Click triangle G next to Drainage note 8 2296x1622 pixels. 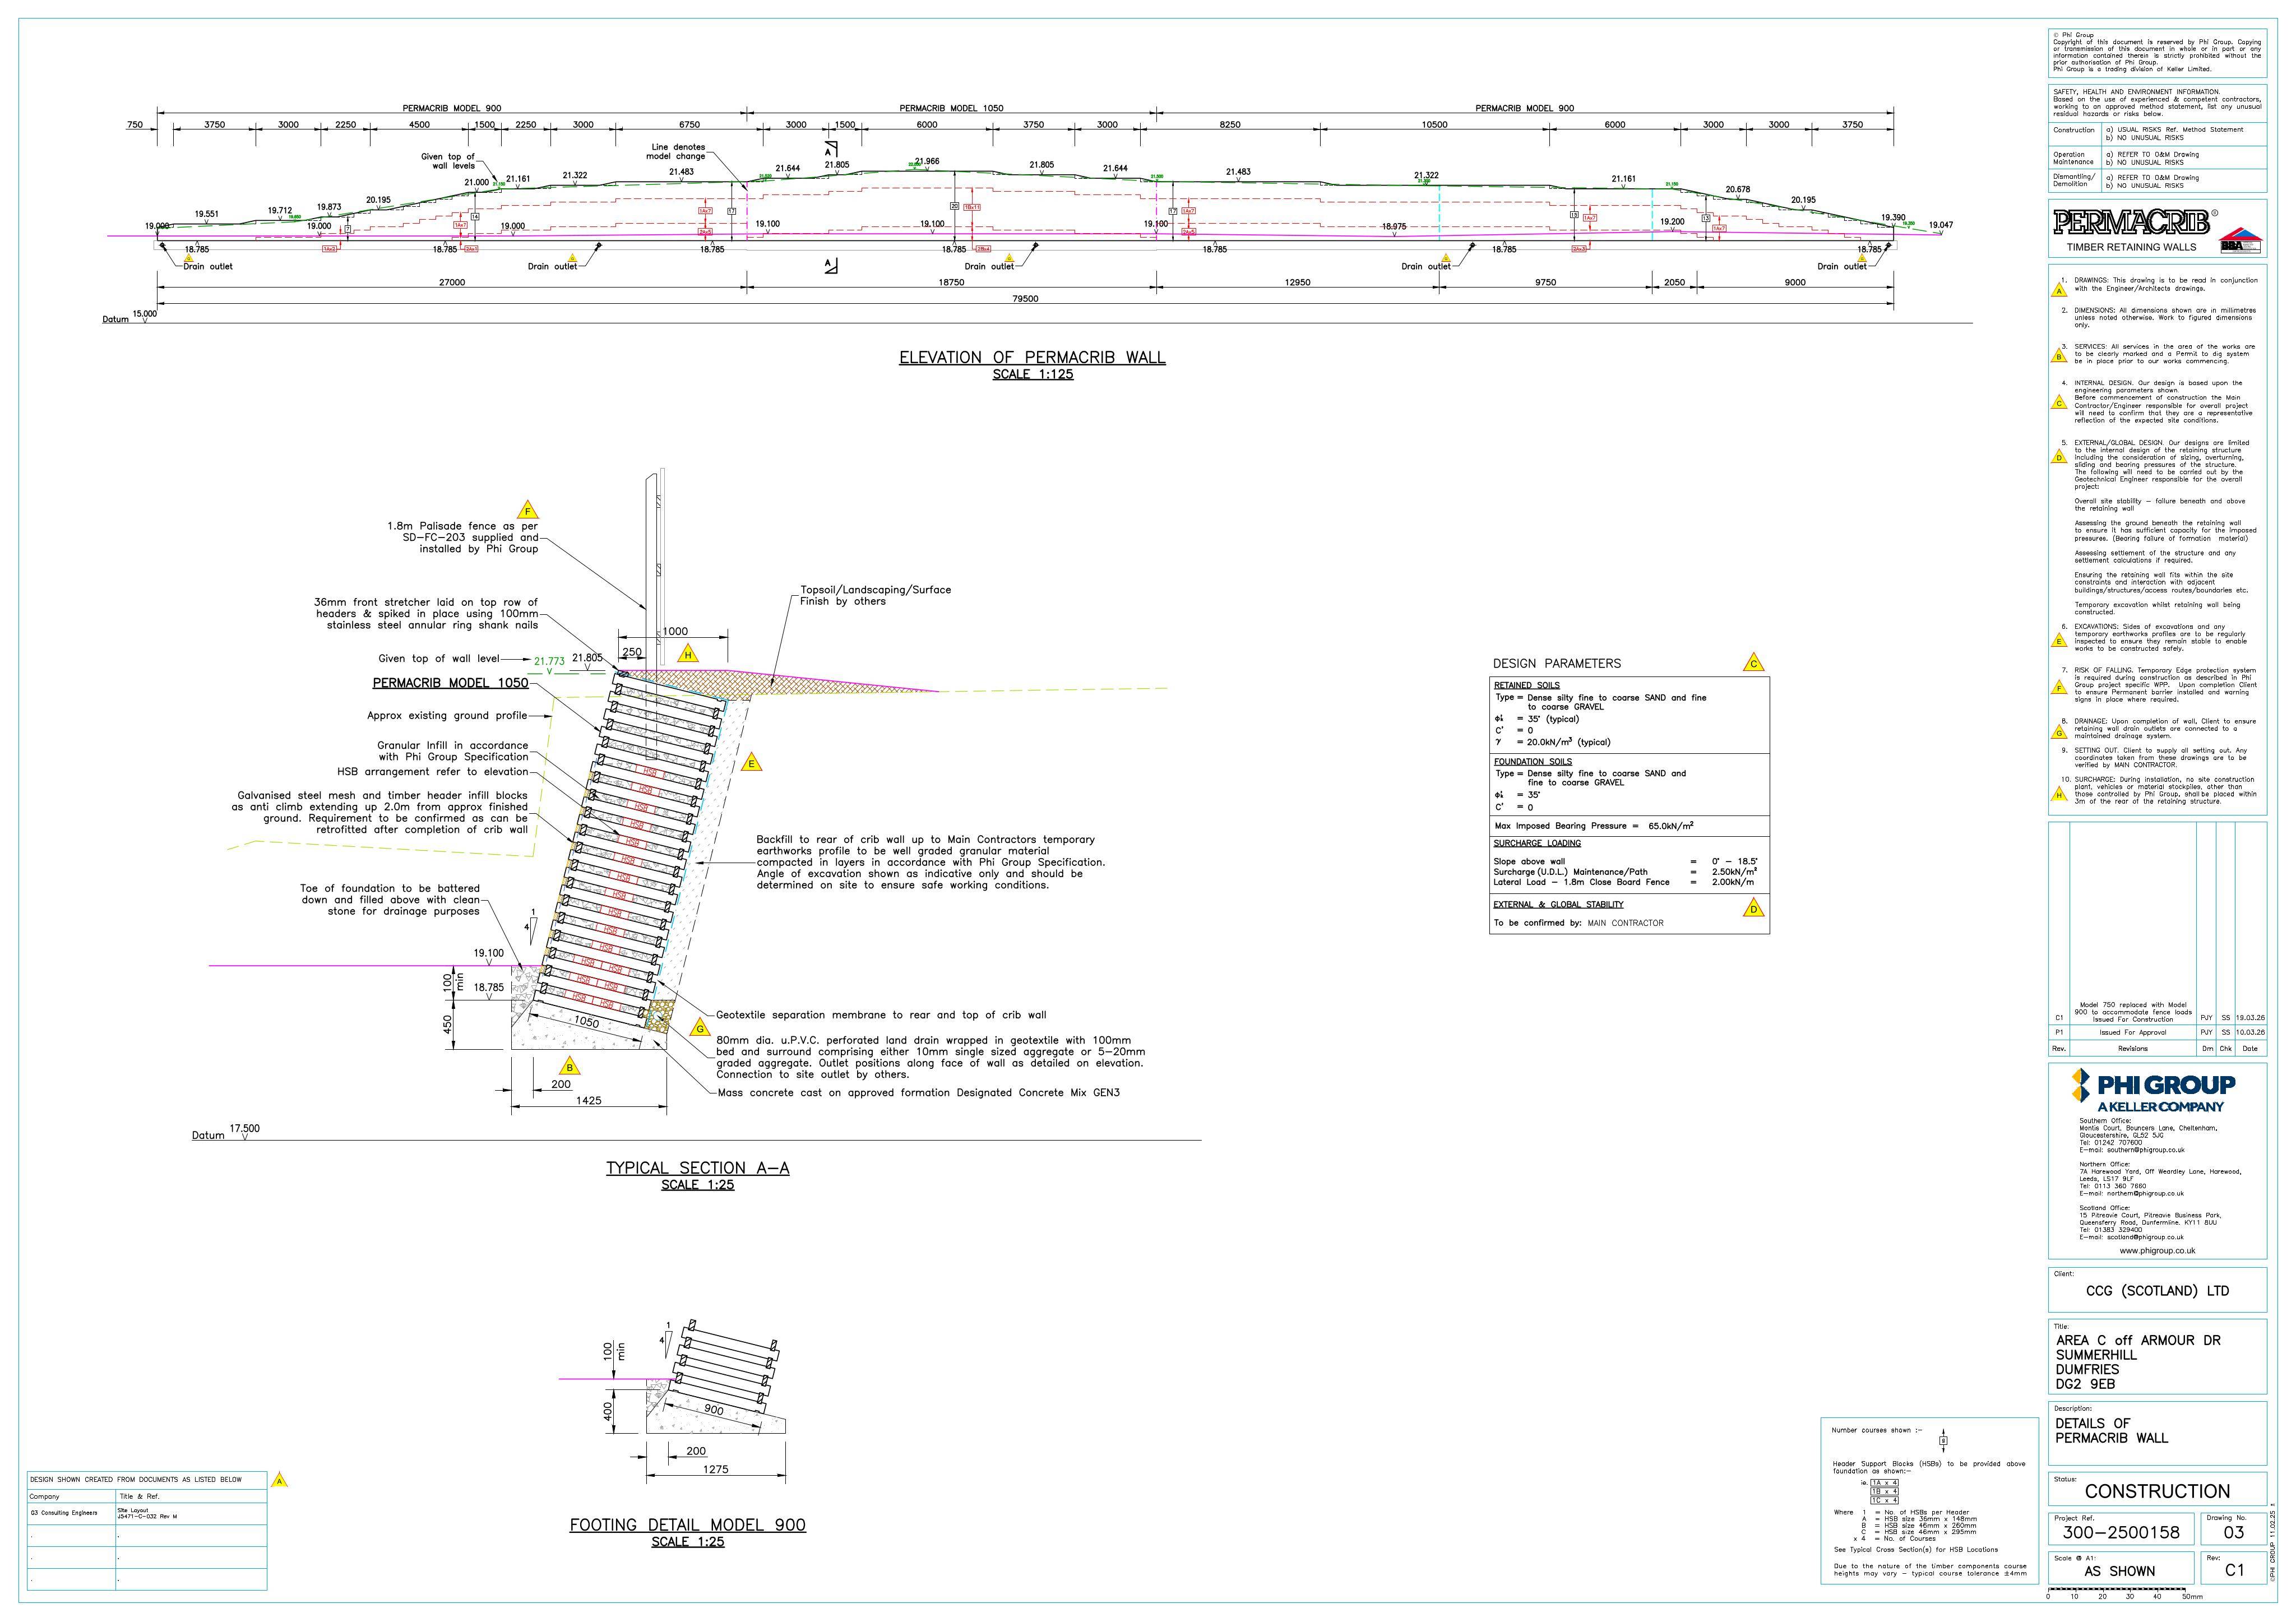click(2059, 732)
